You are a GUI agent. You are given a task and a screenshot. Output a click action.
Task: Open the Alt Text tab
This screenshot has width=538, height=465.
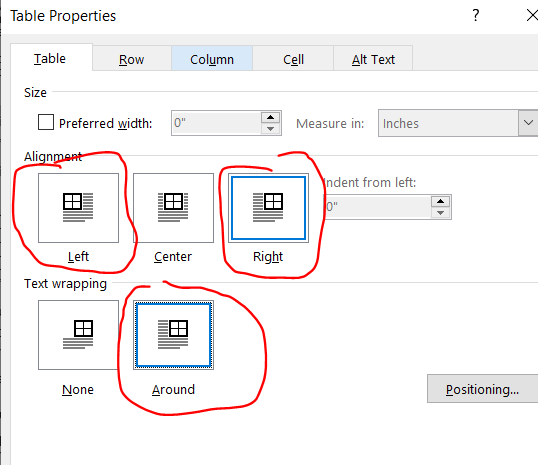pyautogui.click(x=373, y=59)
